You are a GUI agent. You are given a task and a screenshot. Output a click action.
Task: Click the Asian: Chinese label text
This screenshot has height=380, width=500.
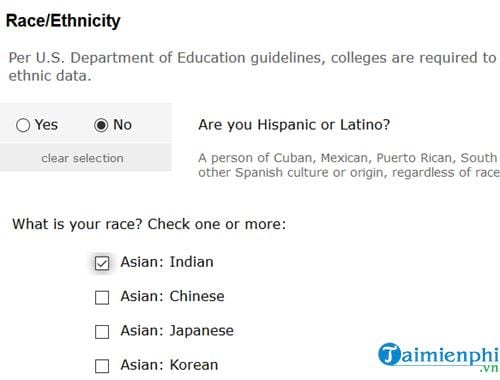pyautogui.click(x=172, y=296)
